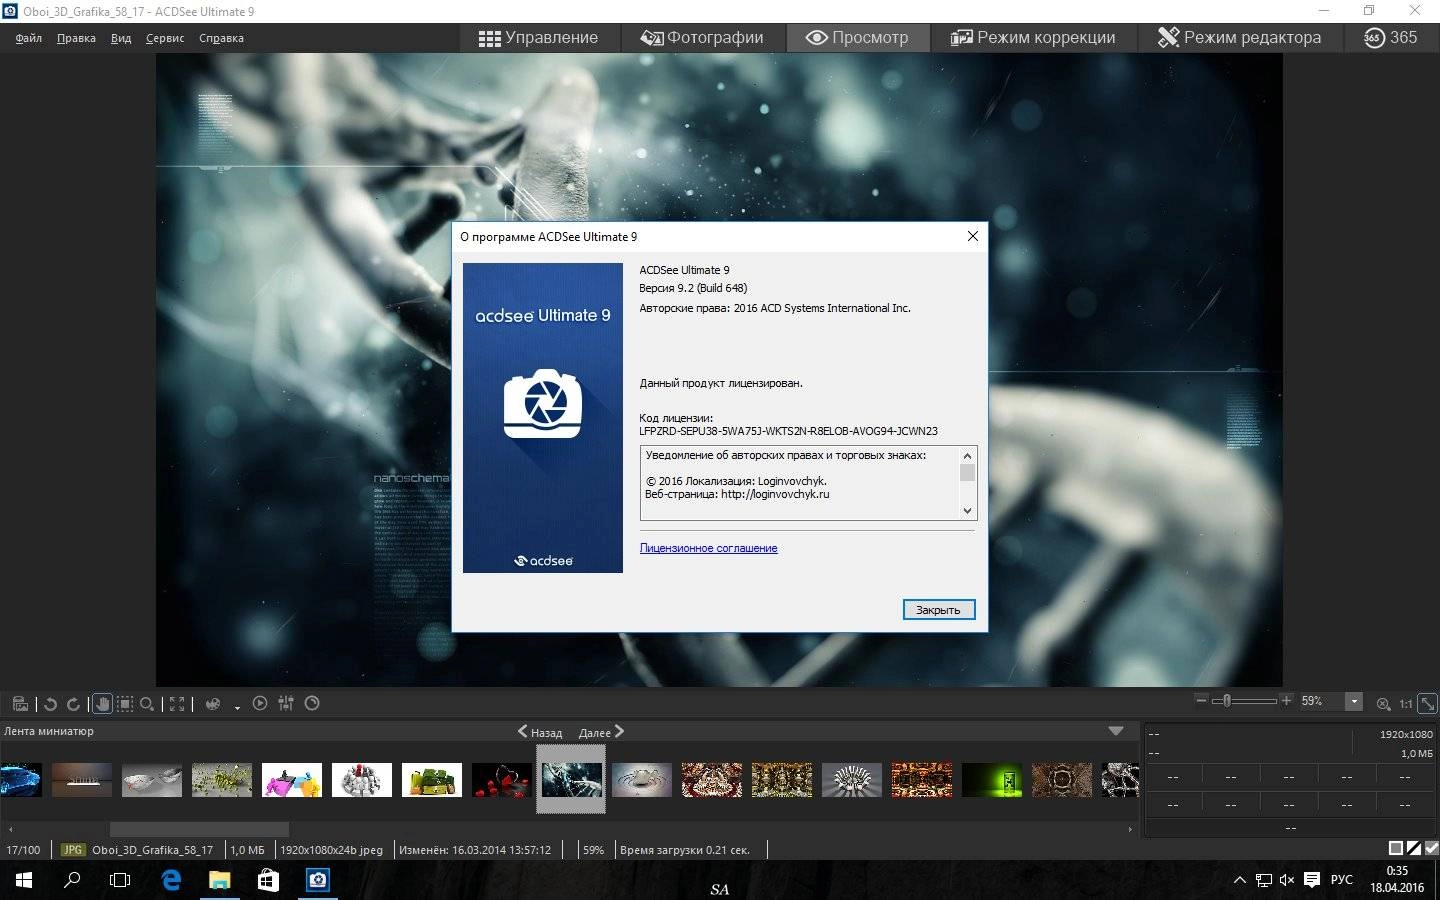Select the highlighted DNA thumbnail
The width and height of the screenshot is (1440, 900).
pos(572,780)
